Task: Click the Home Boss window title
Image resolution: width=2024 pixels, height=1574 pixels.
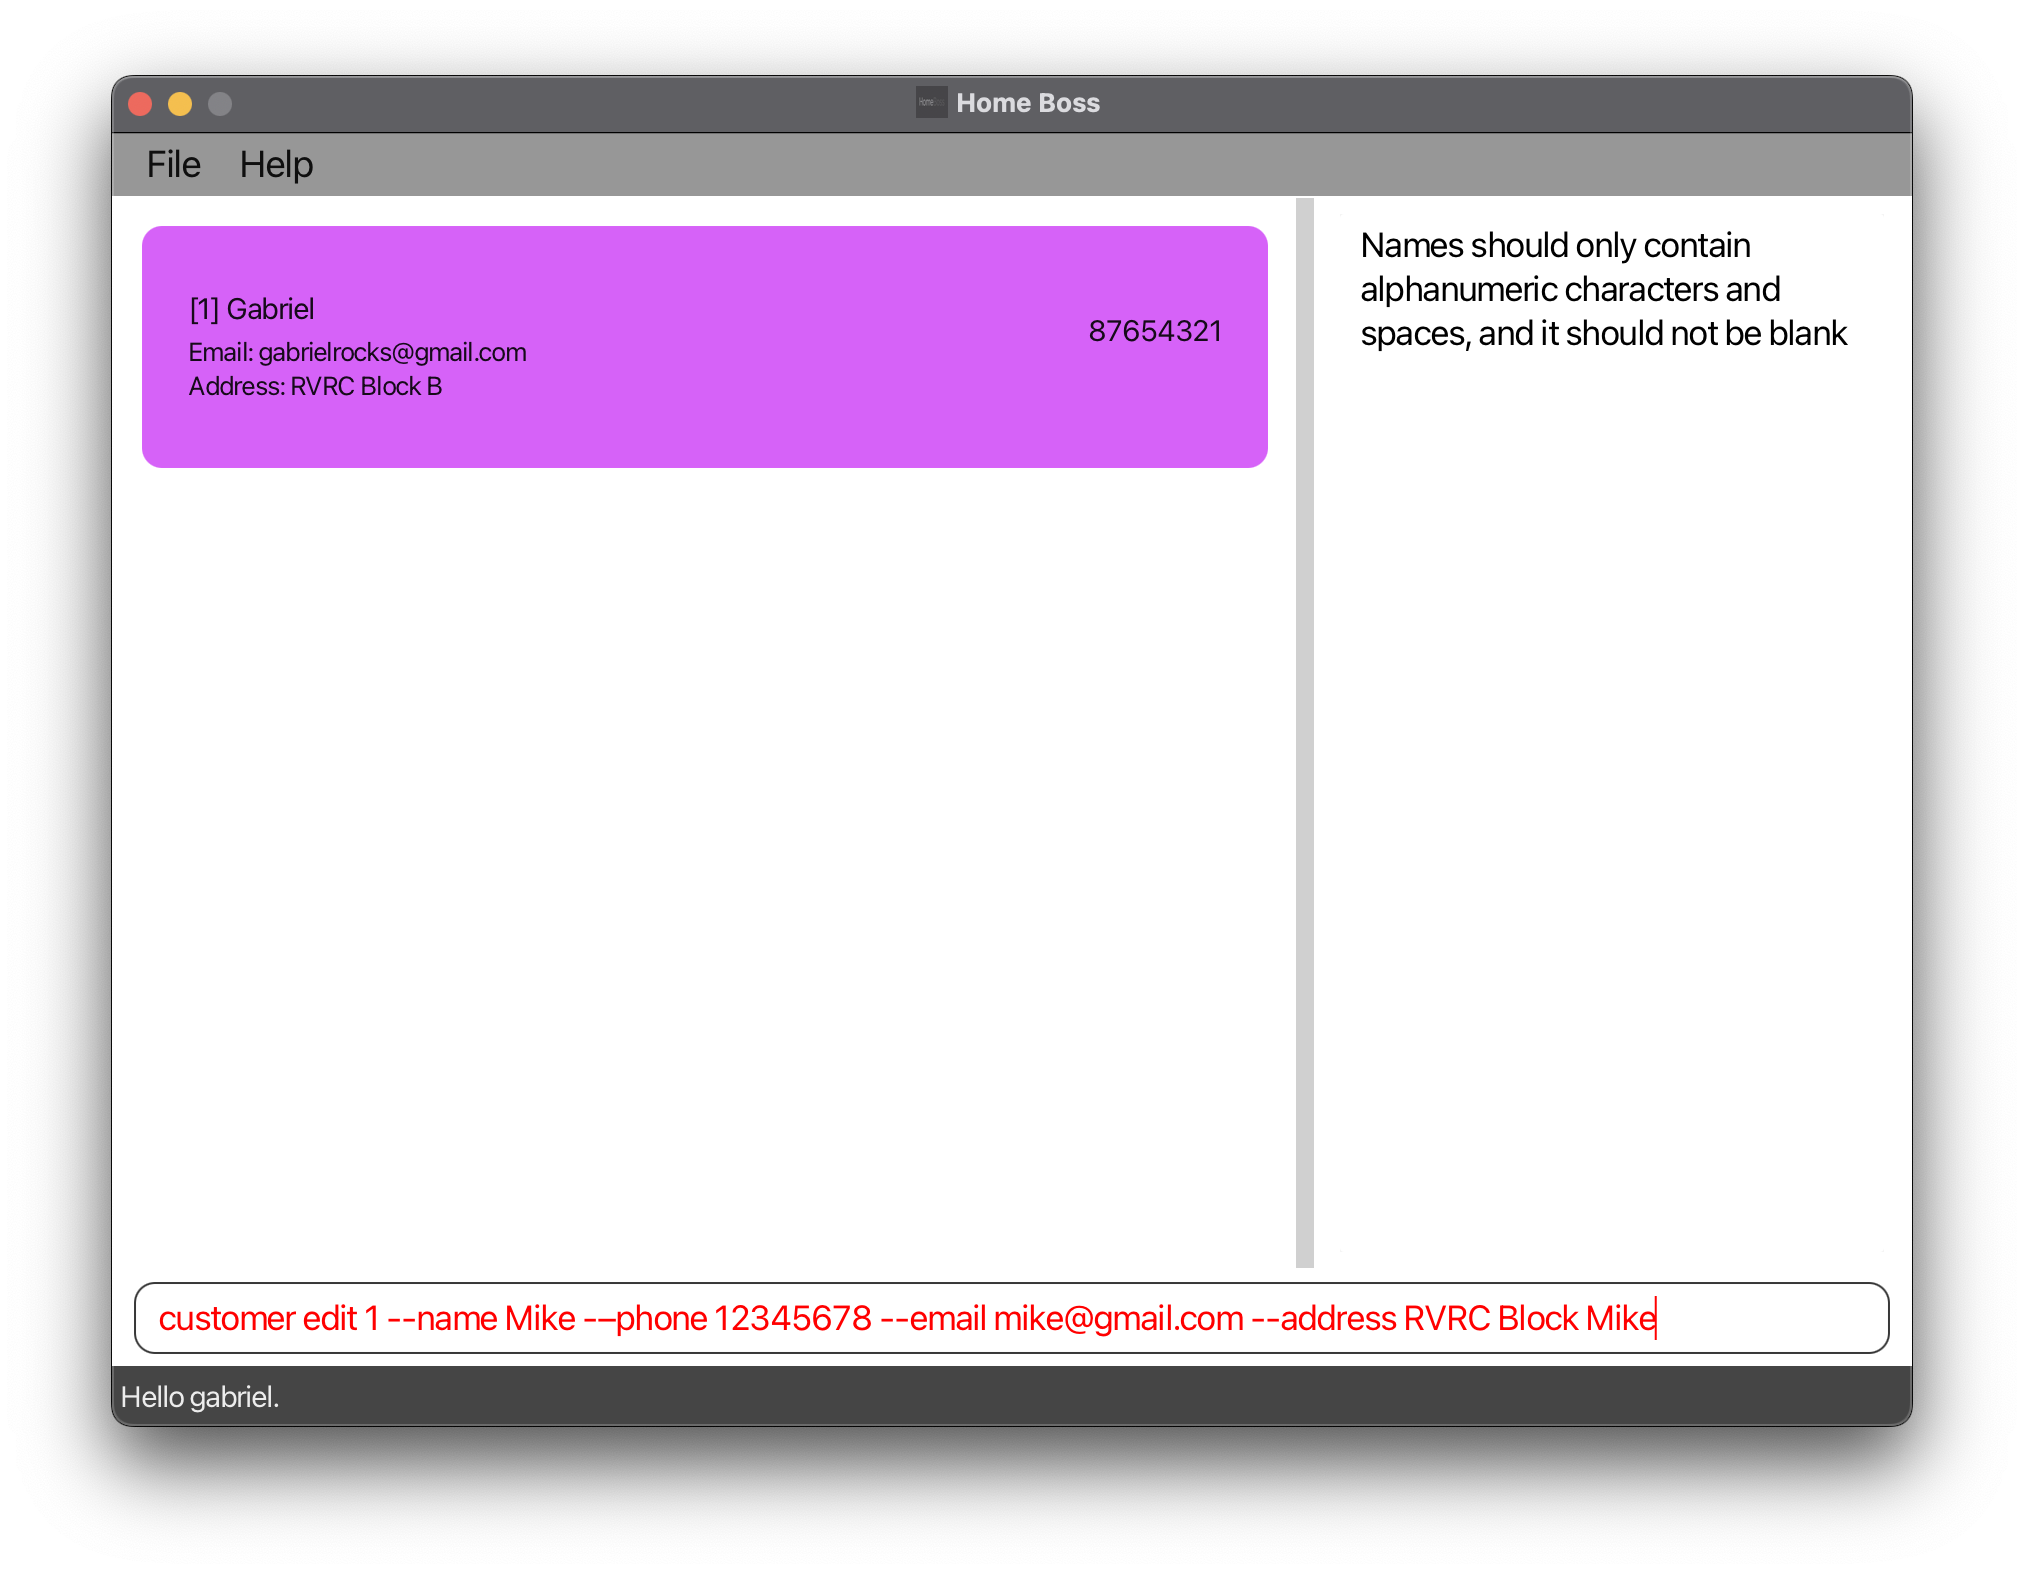Action: [x=1027, y=103]
